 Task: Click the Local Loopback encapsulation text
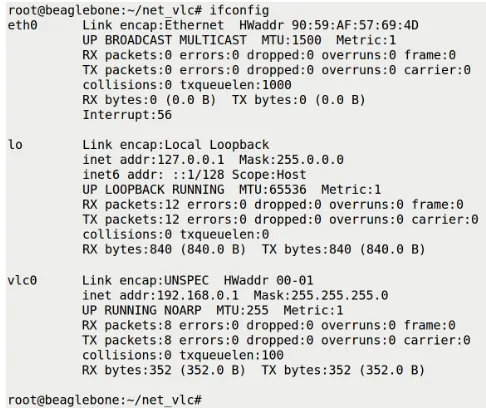(x=217, y=145)
